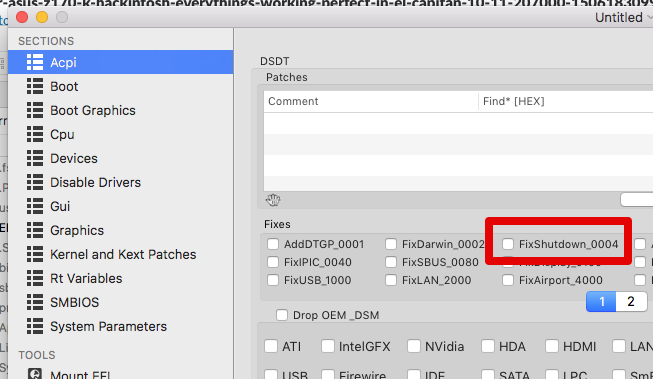The image size is (653, 379).
Task: Switch to fixes page 2
Action: 631,301
